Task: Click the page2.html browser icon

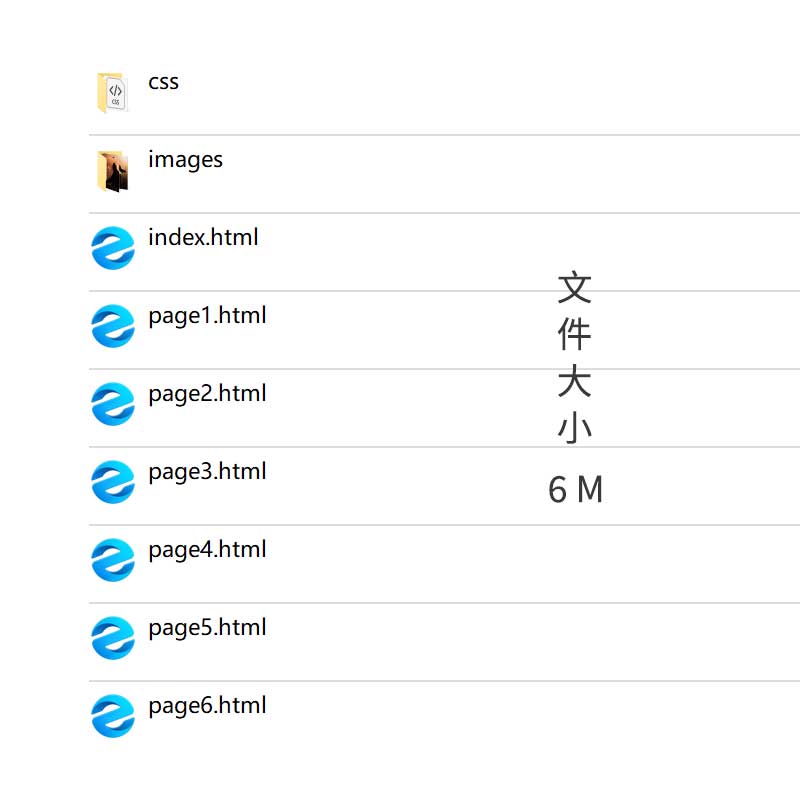Action: click(x=113, y=404)
